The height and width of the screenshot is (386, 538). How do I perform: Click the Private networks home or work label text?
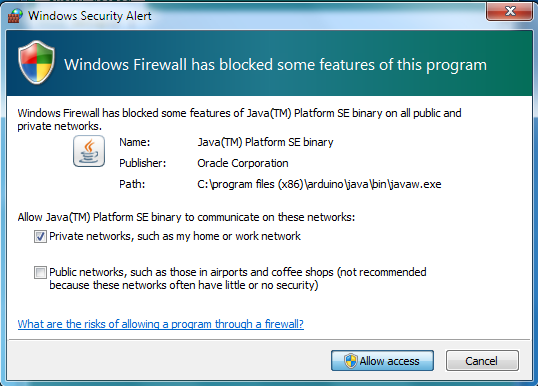pos(175,236)
